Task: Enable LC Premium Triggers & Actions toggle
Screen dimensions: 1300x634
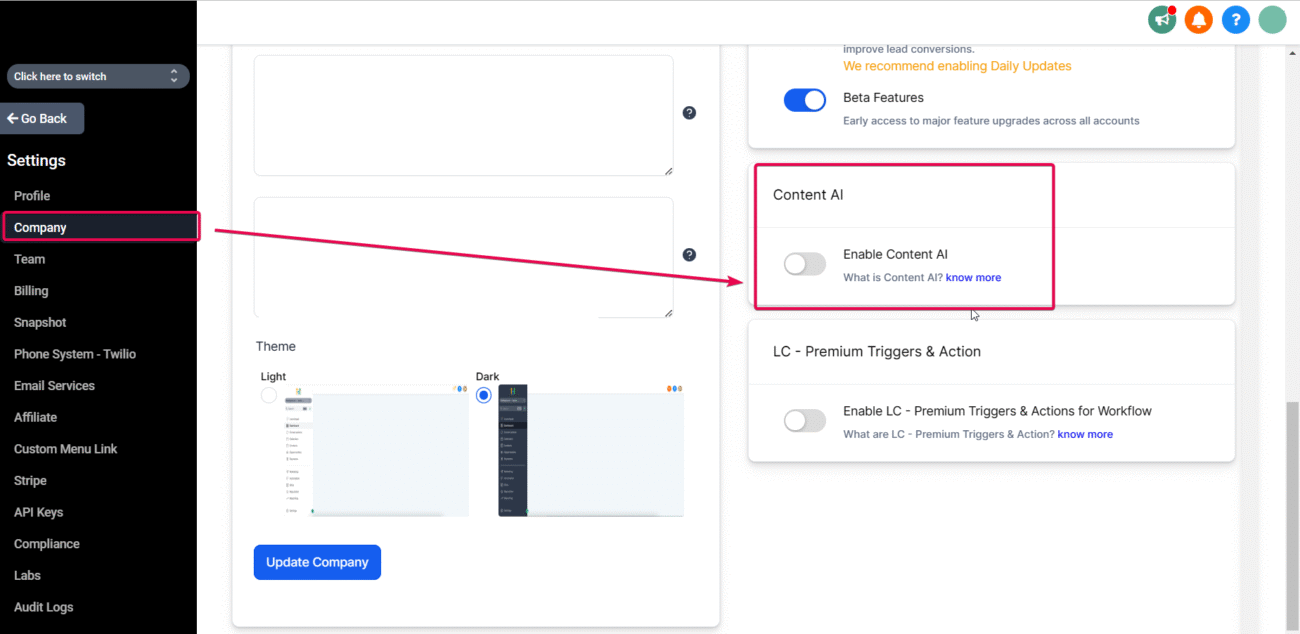Action: tap(805, 421)
